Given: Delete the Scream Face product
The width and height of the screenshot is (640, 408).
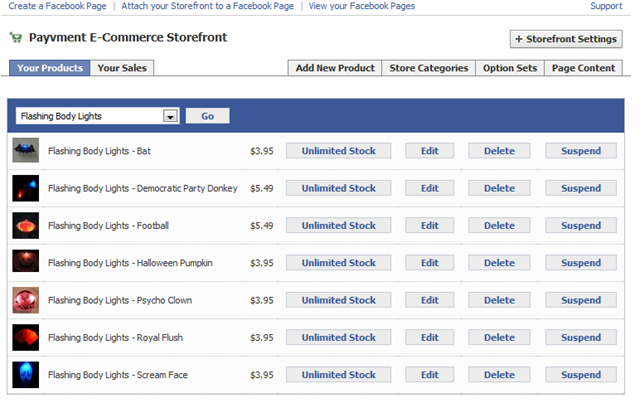Looking at the screenshot, I should coord(499,375).
